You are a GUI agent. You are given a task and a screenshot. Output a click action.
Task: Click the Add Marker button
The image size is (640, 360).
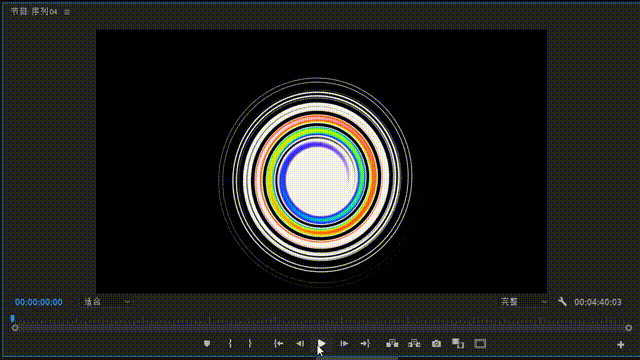(207, 344)
